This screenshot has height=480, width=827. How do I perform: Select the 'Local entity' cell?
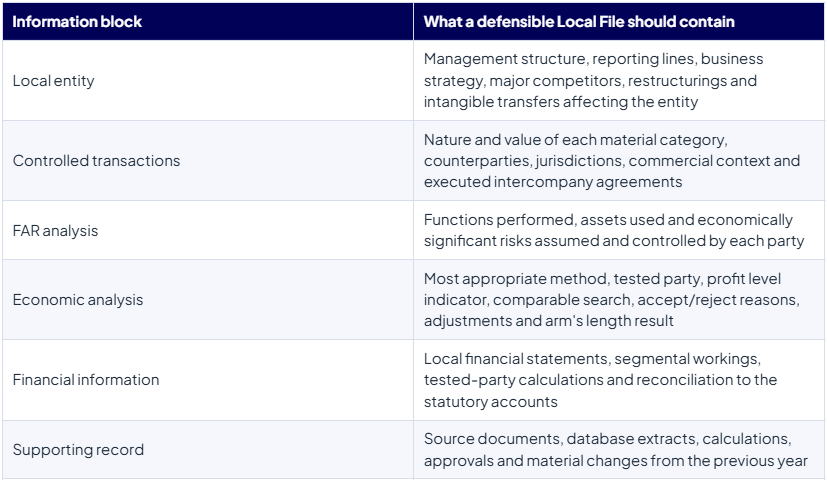[208, 80]
